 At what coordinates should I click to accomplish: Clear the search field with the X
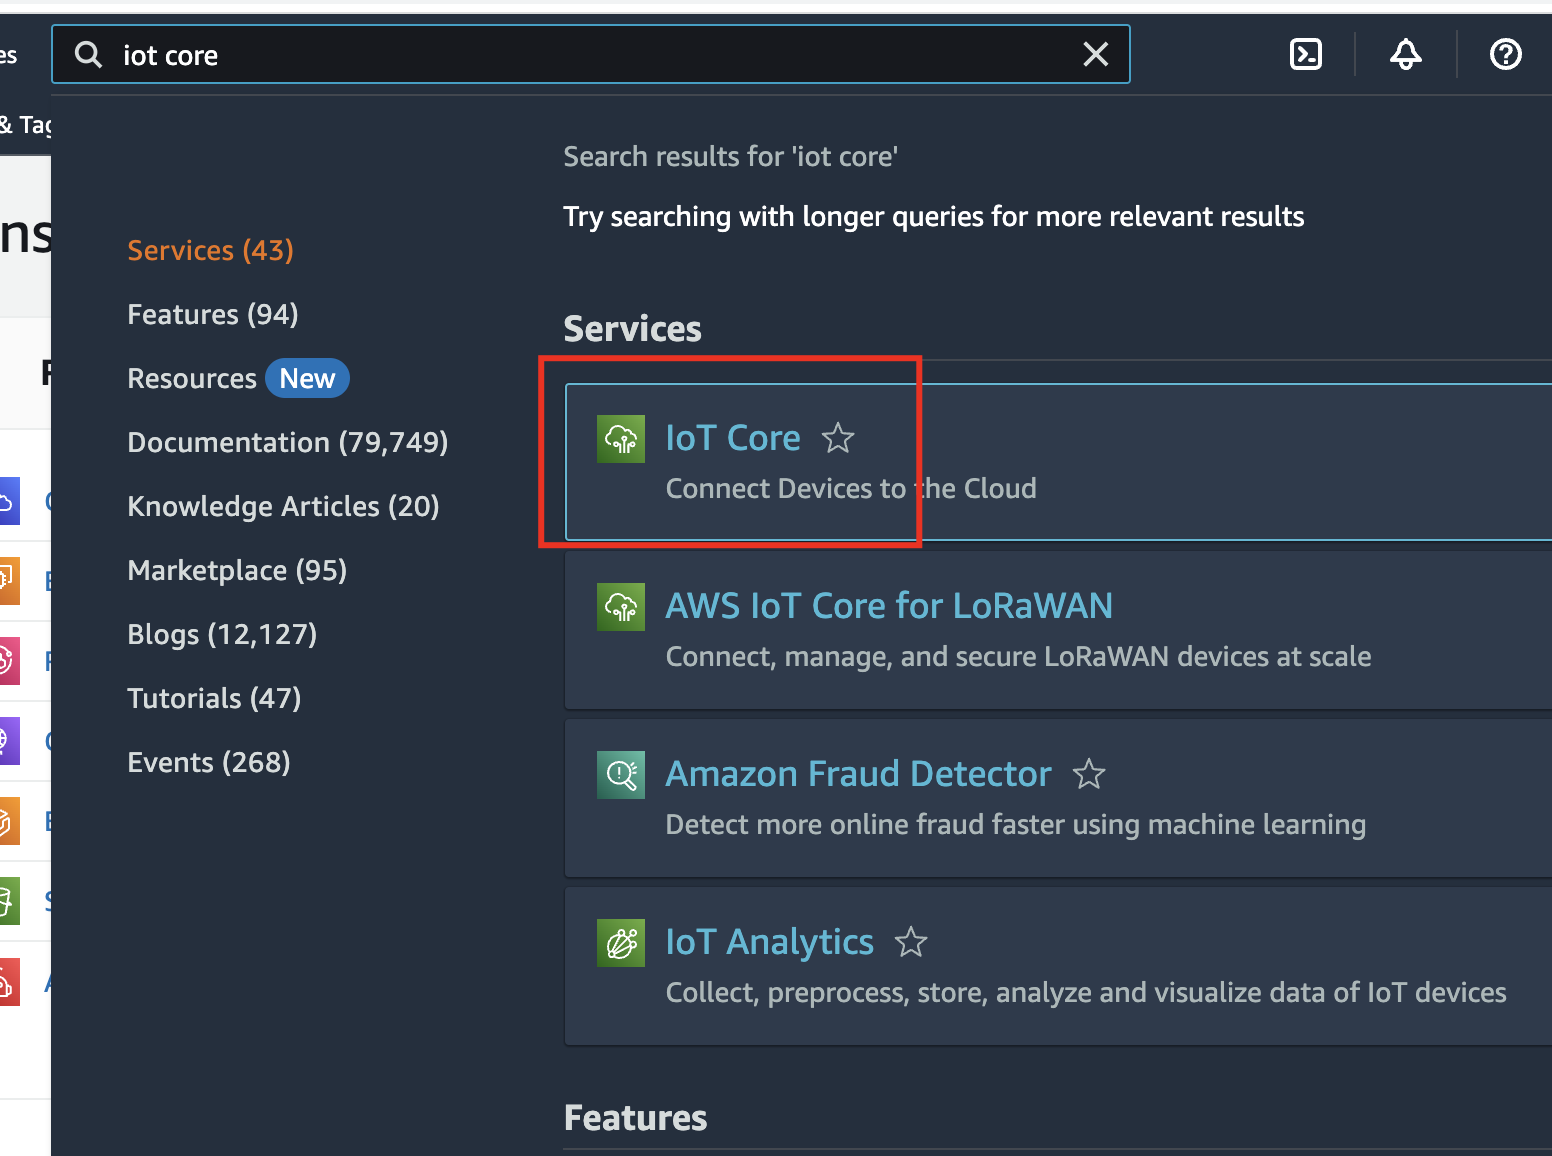click(1095, 55)
